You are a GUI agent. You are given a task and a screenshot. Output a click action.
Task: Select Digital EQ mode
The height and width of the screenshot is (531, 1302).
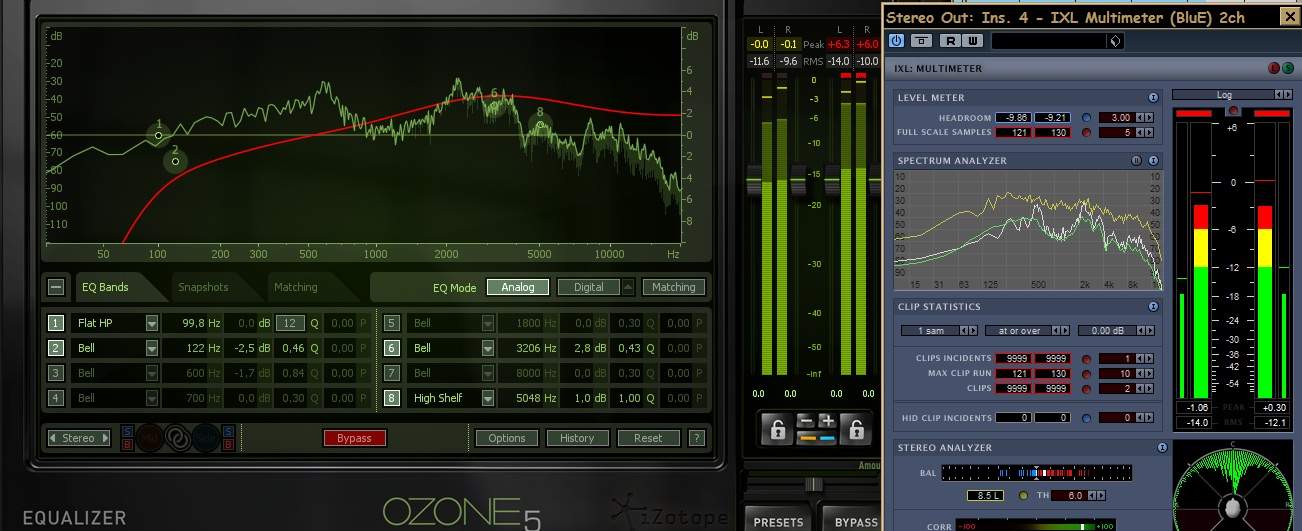point(589,287)
